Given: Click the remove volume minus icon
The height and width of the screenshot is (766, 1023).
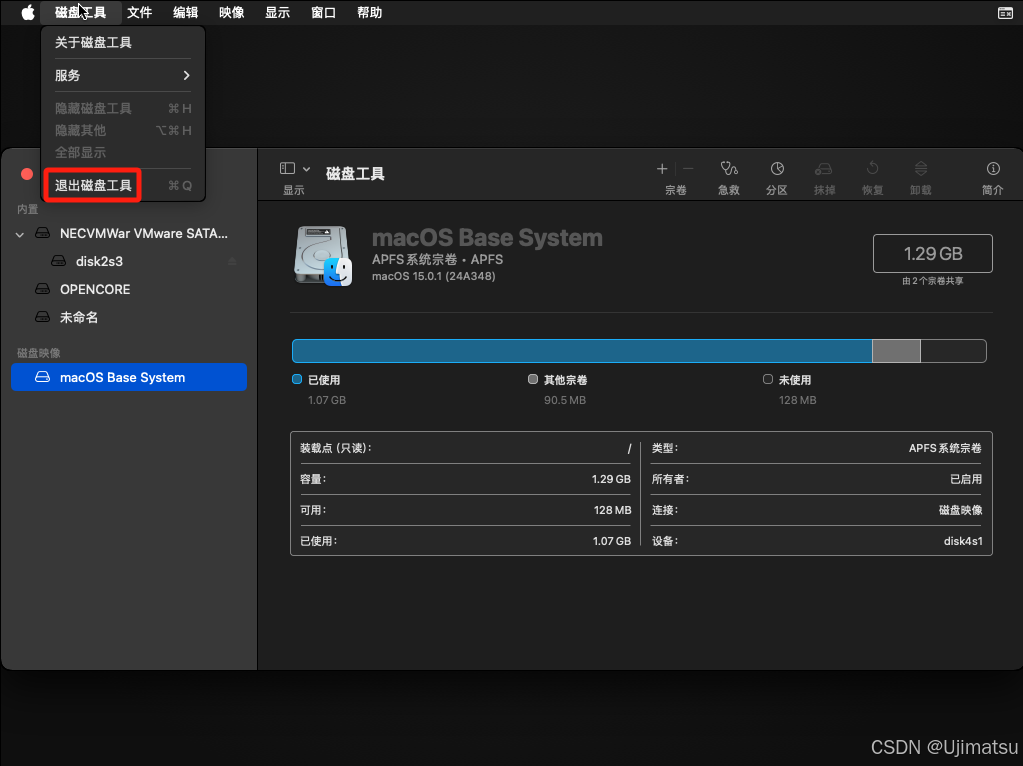Looking at the screenshot, I should click(x=688, y=169).
